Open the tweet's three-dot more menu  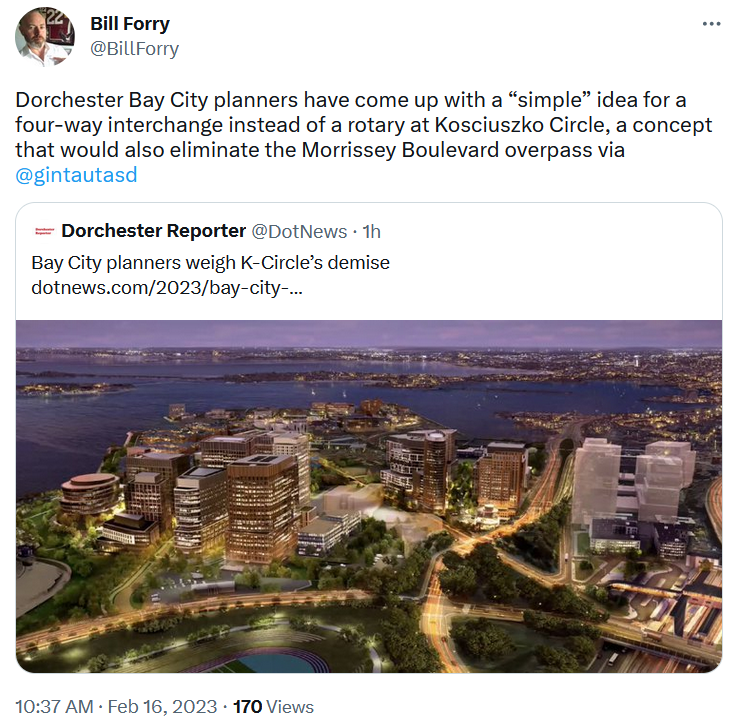(711, 23)
